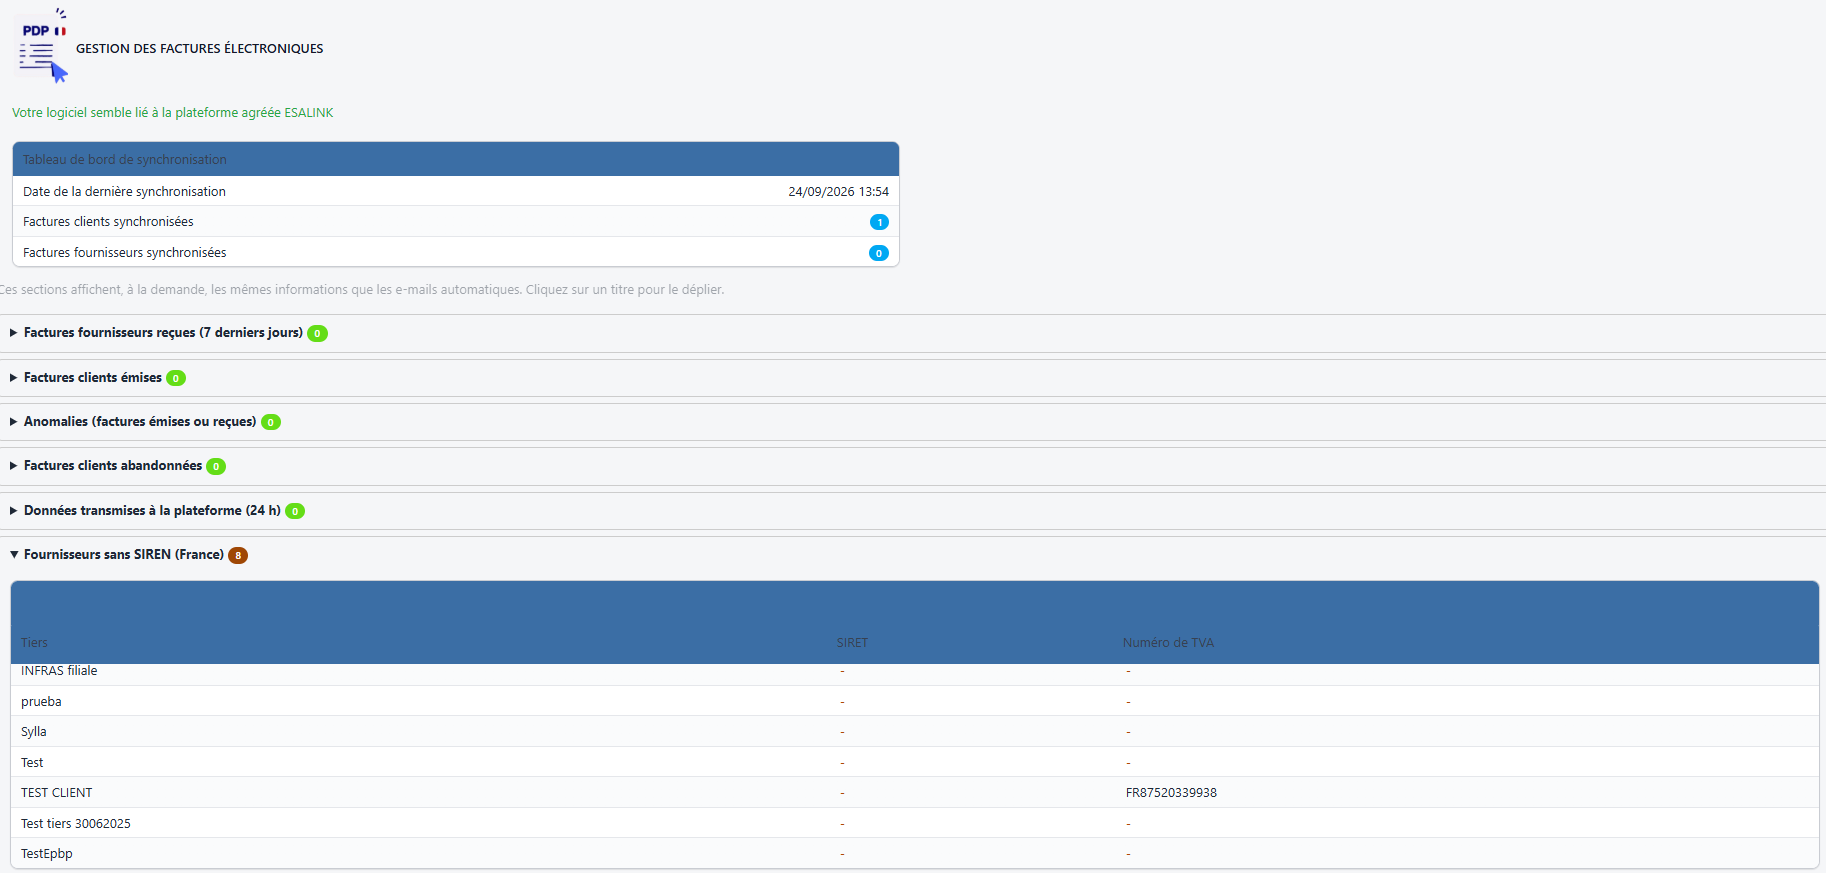1826x873 pixels.
Task: Click the brown badge beside Fournisseurs sans SIREN
Action: point(238,555)
